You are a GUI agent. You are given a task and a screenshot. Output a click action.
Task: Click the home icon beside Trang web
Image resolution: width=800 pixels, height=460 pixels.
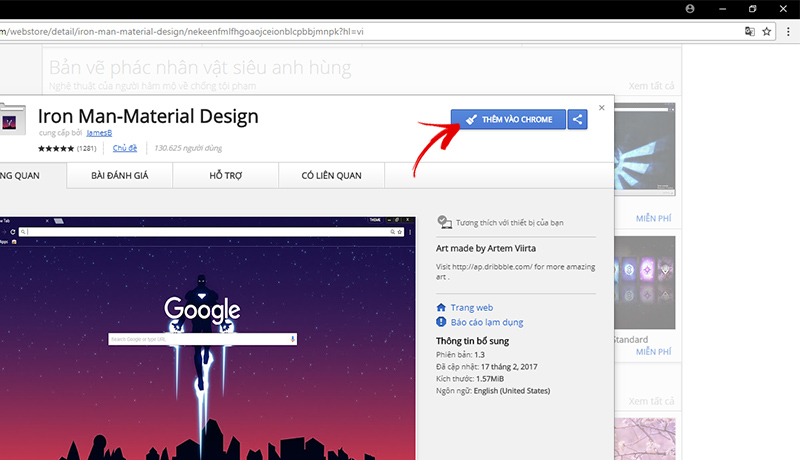click(441, 307)
